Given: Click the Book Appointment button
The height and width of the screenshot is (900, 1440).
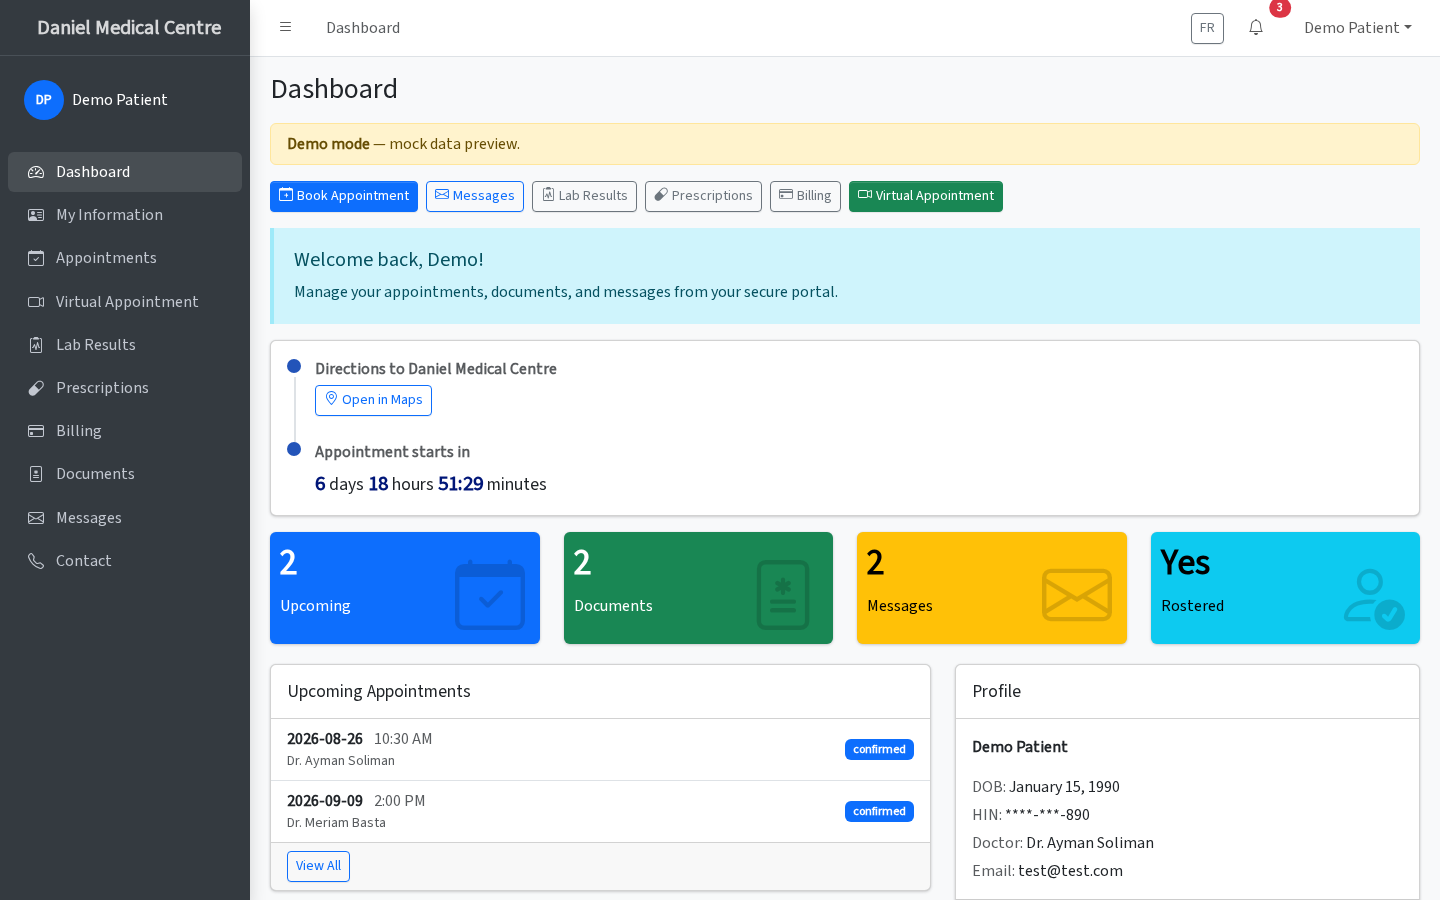Looking at the screenshot, I should [344, 196].
